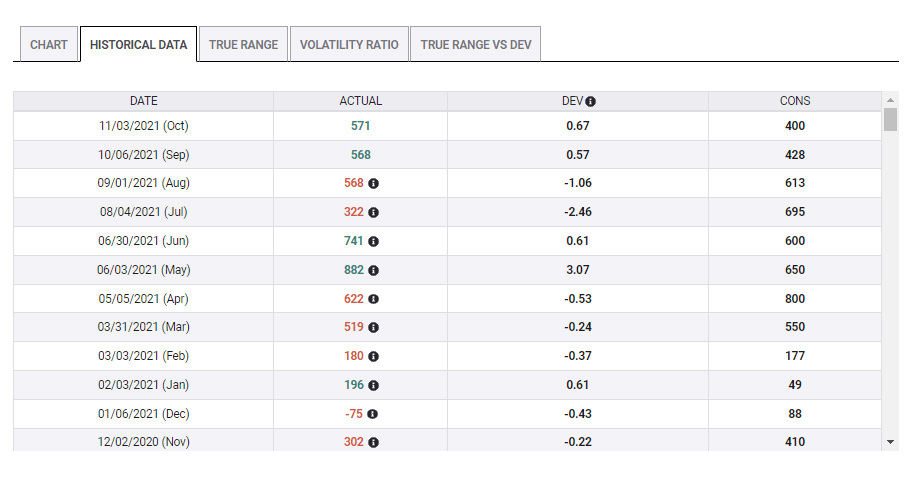Select the Volatility Ratio tab

point(349,45)
